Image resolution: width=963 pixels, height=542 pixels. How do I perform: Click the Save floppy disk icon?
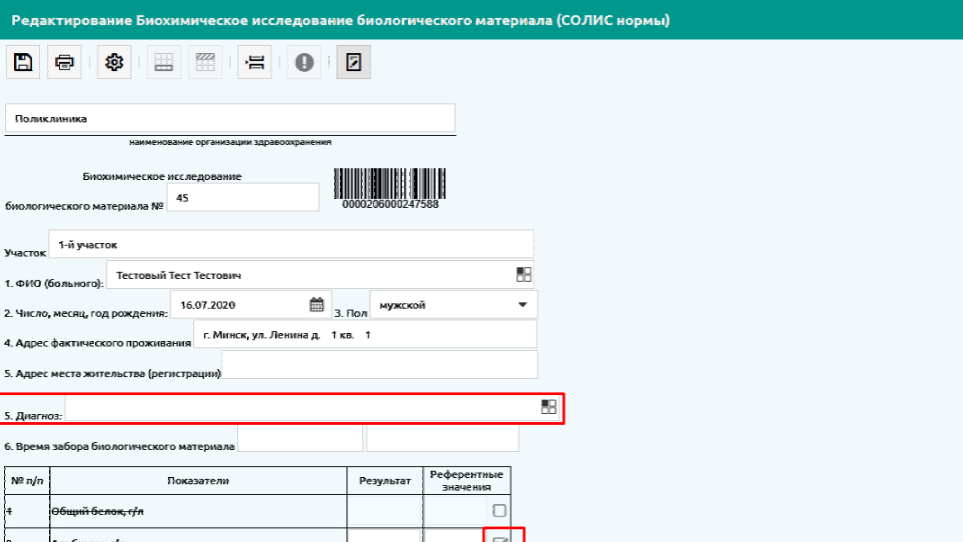pyautogui.click(x=23, y=62)
